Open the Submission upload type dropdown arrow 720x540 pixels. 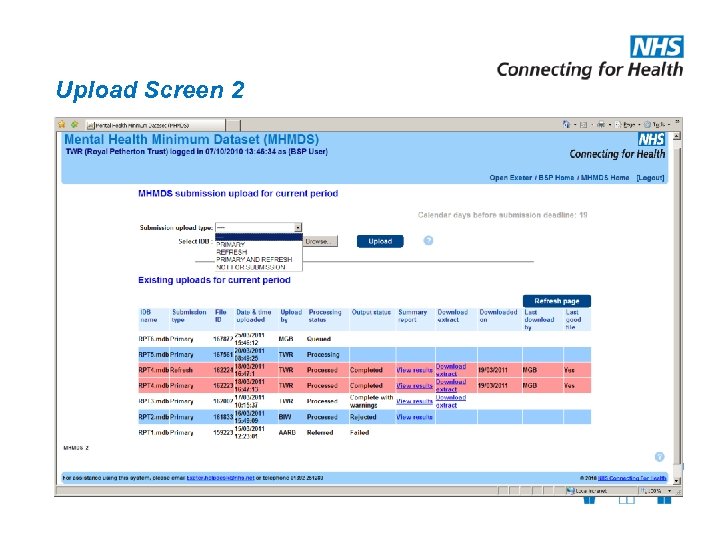[298, 227]
